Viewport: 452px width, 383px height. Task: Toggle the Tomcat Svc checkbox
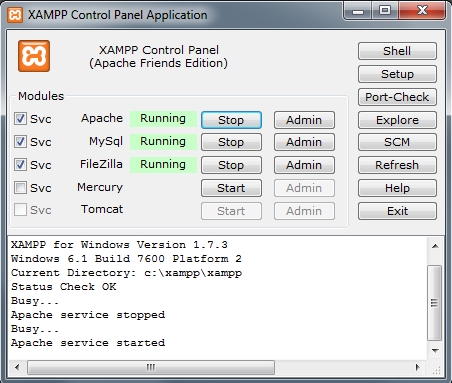(20, 210)
